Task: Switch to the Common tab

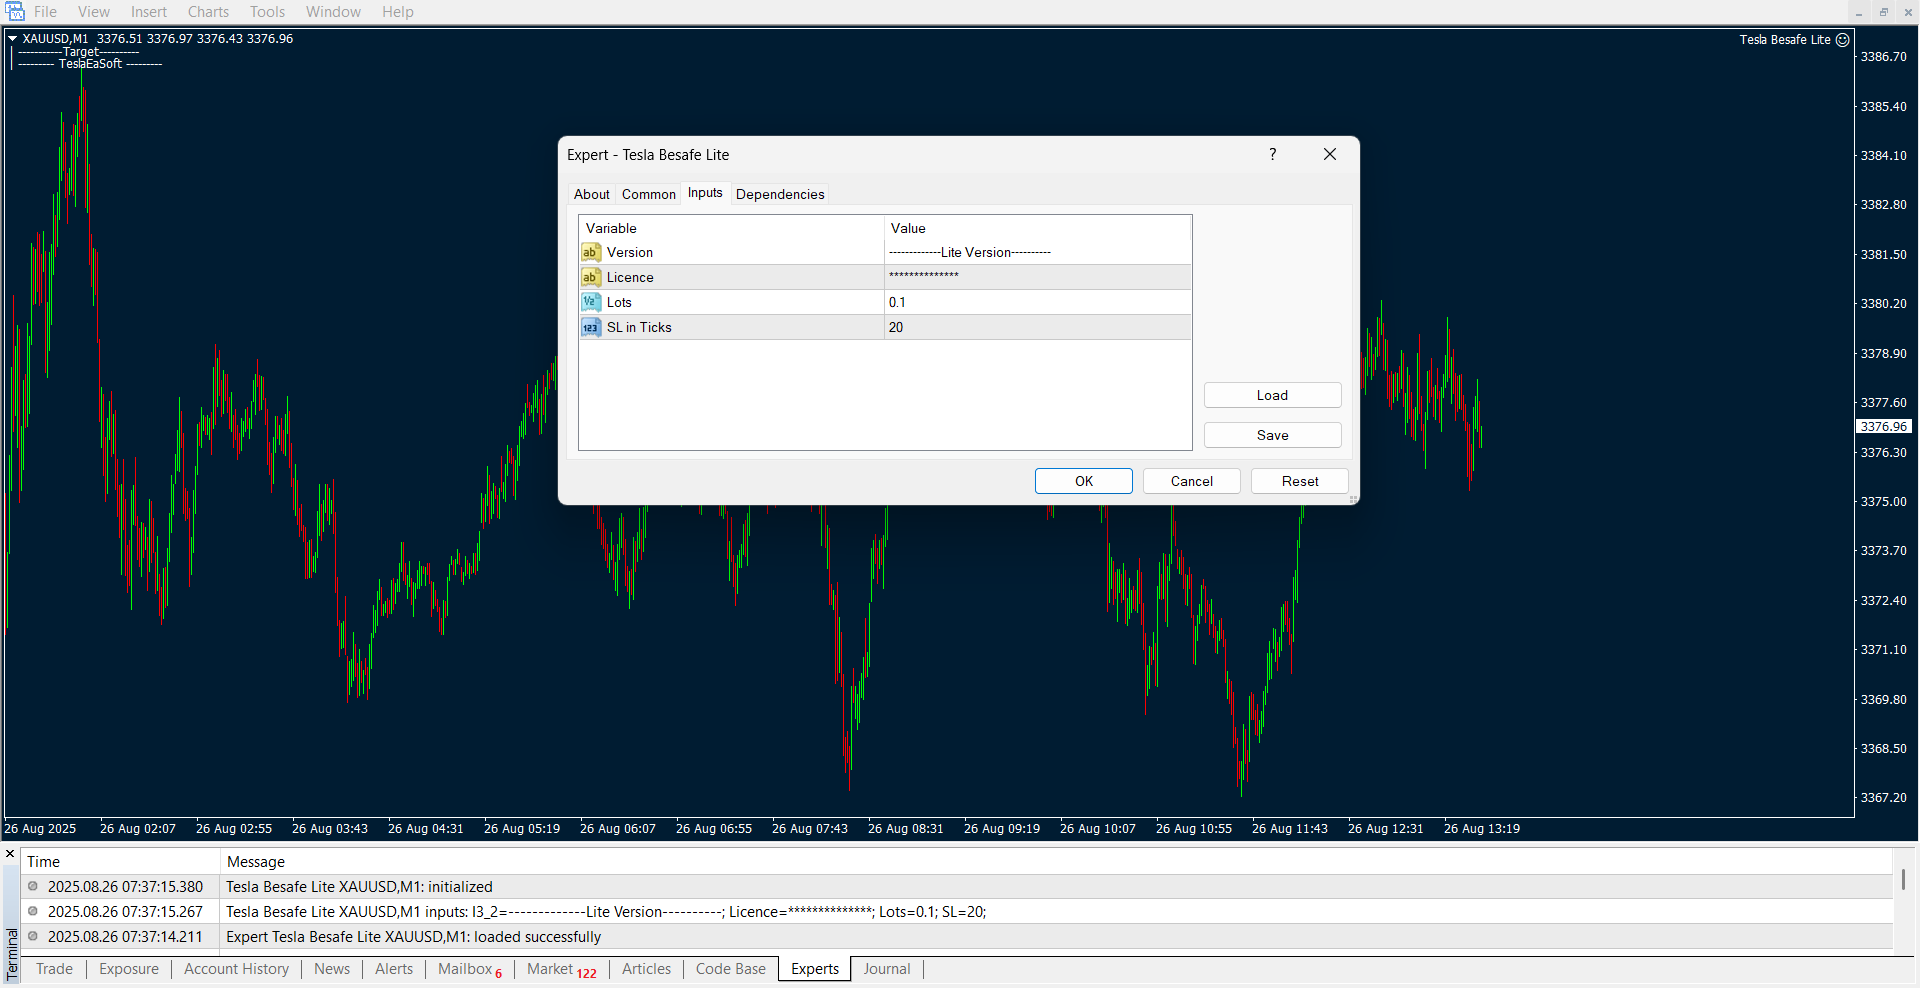Action: click(x=648, y=194)
